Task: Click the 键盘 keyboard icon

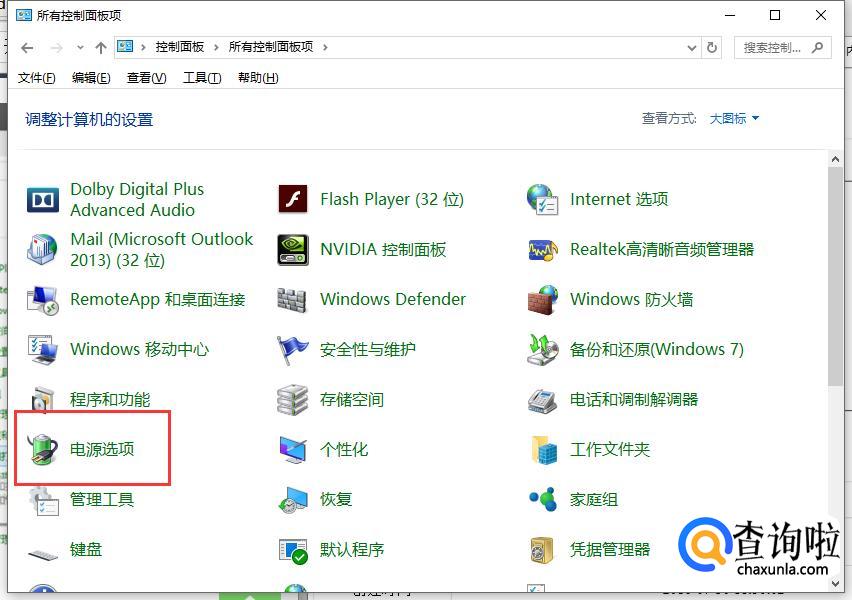Action: (43, 554)
